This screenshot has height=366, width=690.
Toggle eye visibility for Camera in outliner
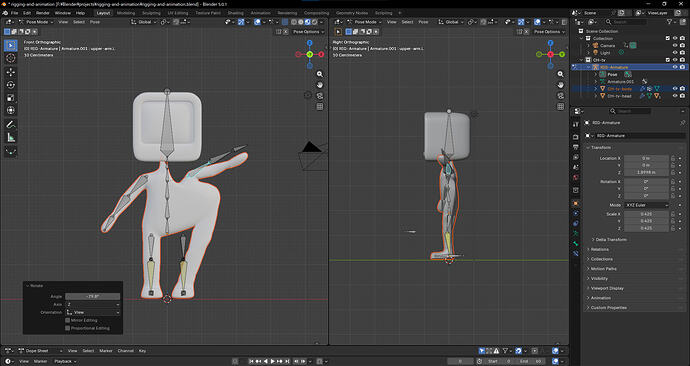675,45
